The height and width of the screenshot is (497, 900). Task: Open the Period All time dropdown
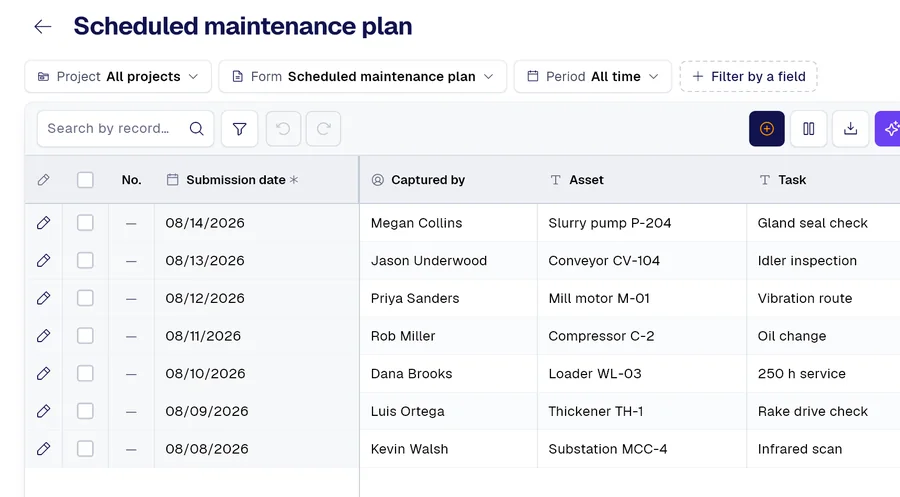point(593,76)
